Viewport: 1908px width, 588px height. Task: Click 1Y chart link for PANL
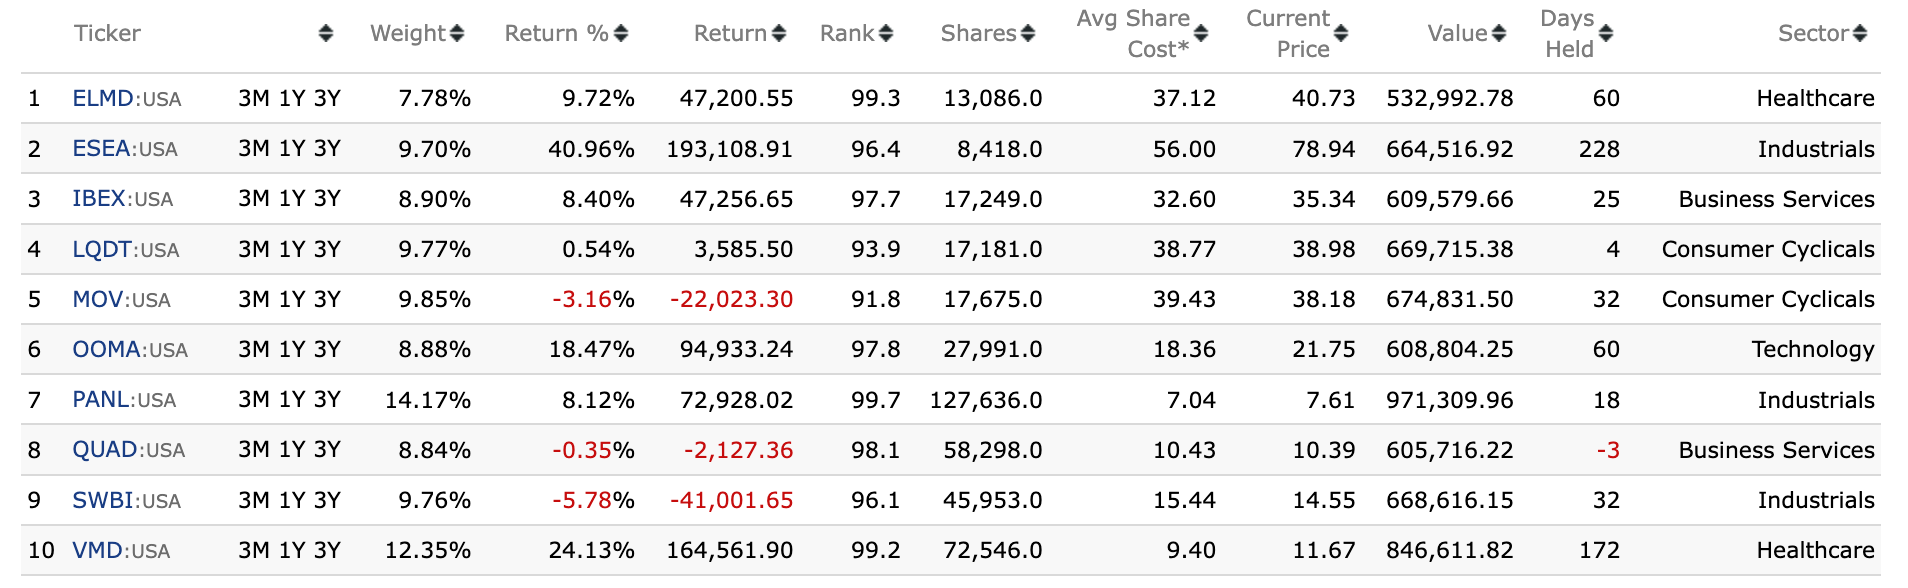292,400
